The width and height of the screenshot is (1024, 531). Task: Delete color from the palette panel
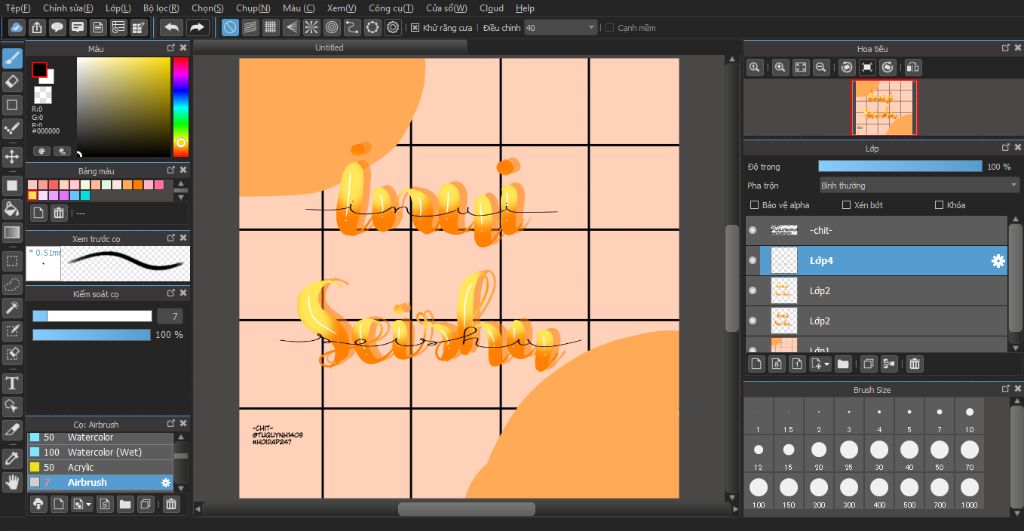(59, 213)
